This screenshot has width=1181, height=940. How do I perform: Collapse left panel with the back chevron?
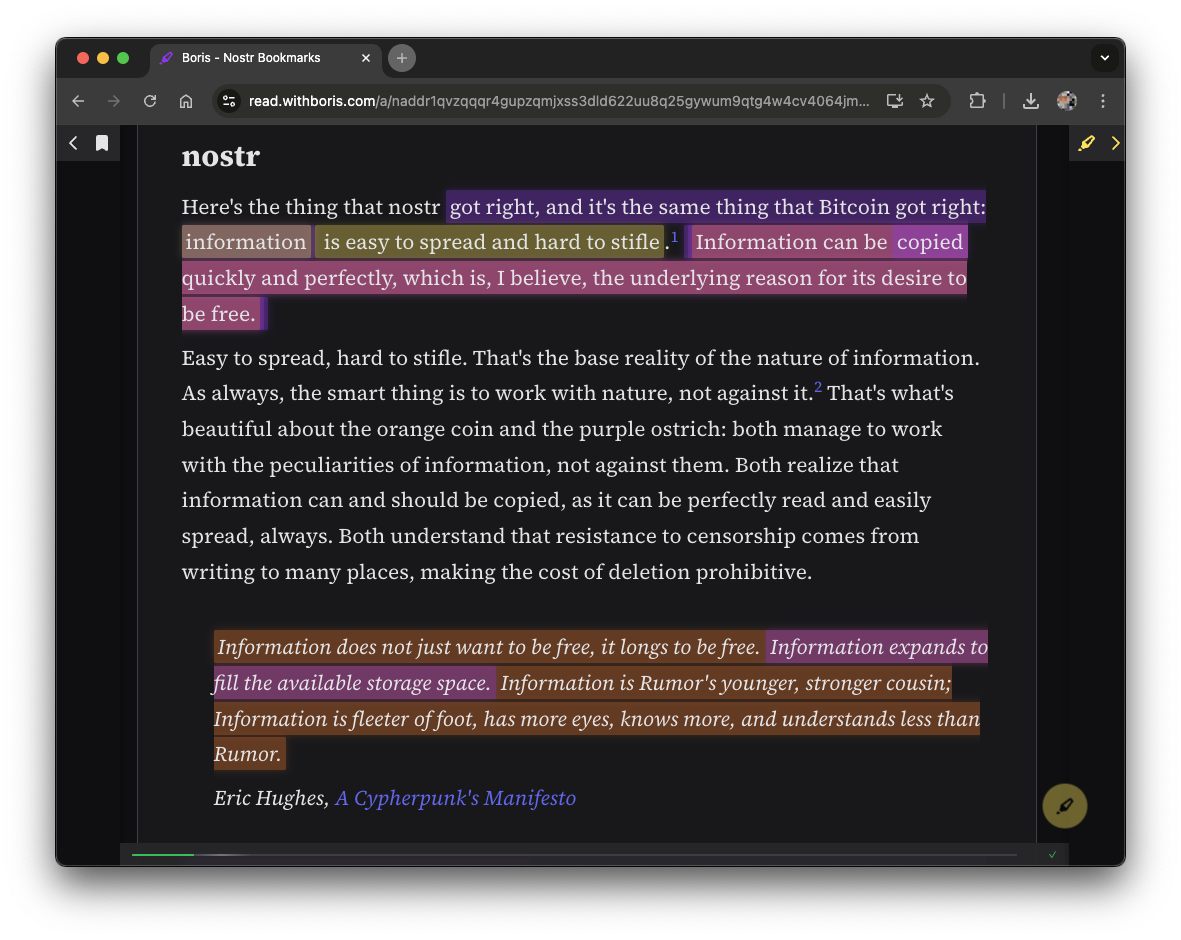73,143
